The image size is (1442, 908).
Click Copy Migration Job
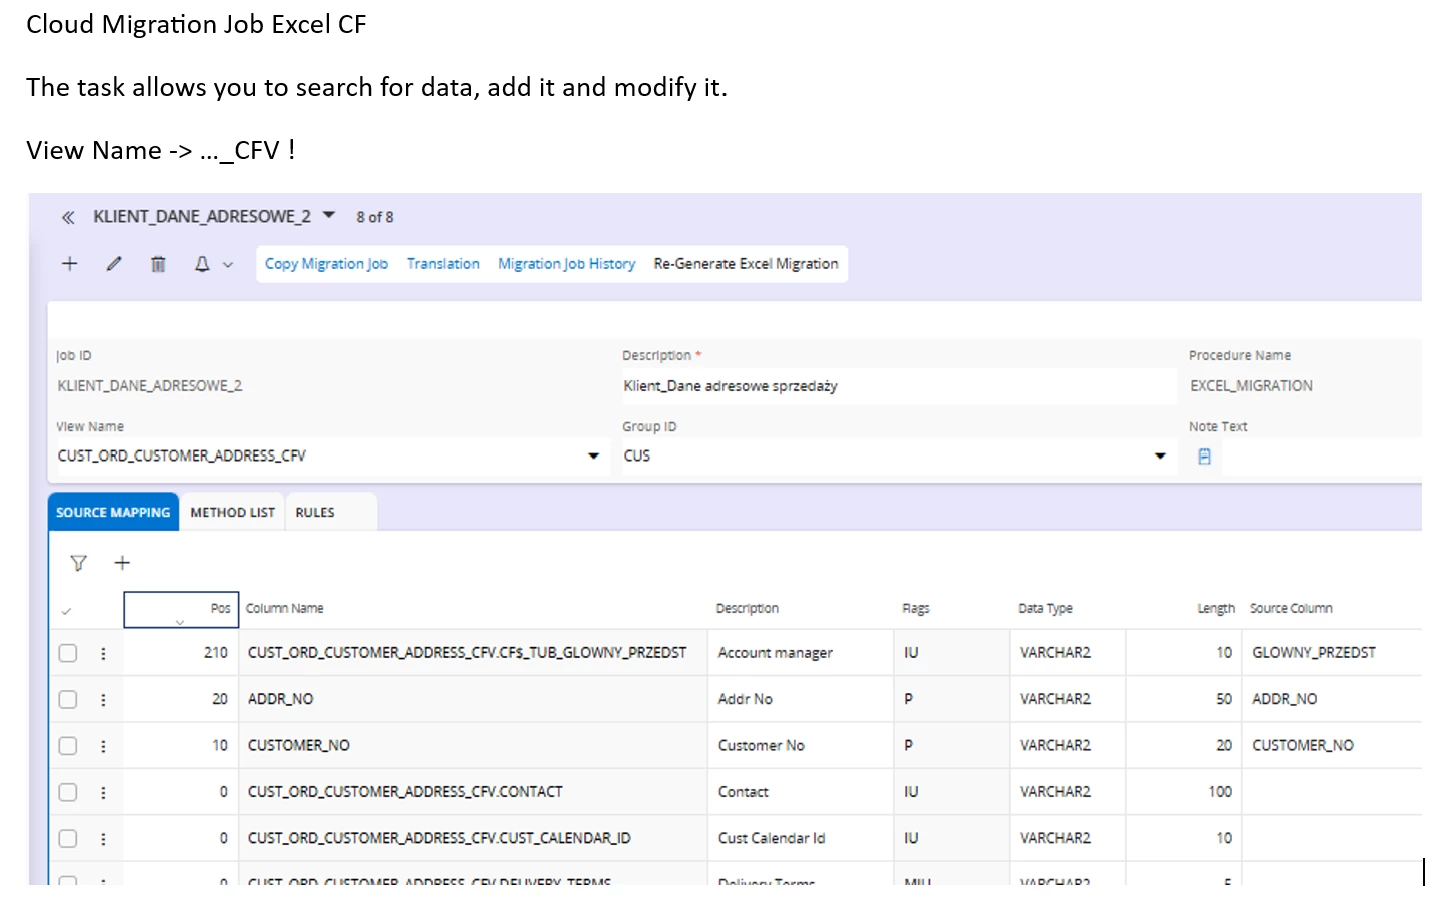point(326,264)
